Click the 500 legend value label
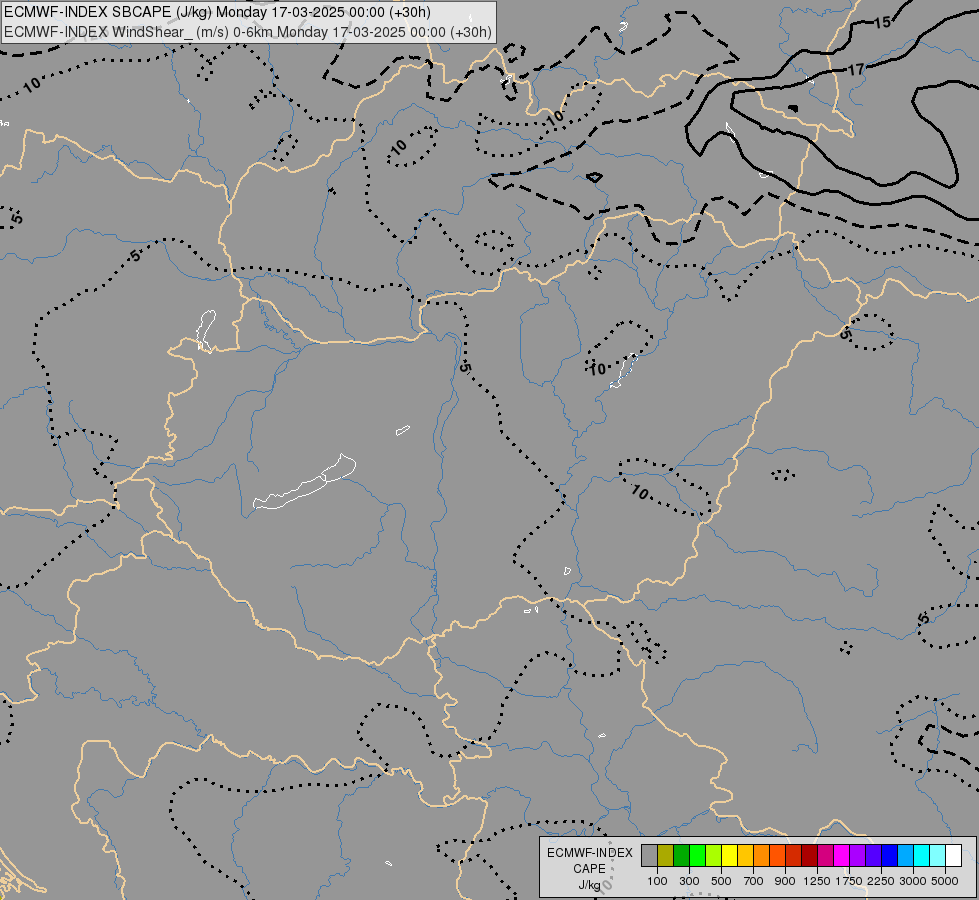Viewport: 979px width, 900px height. tap(721, 881)
